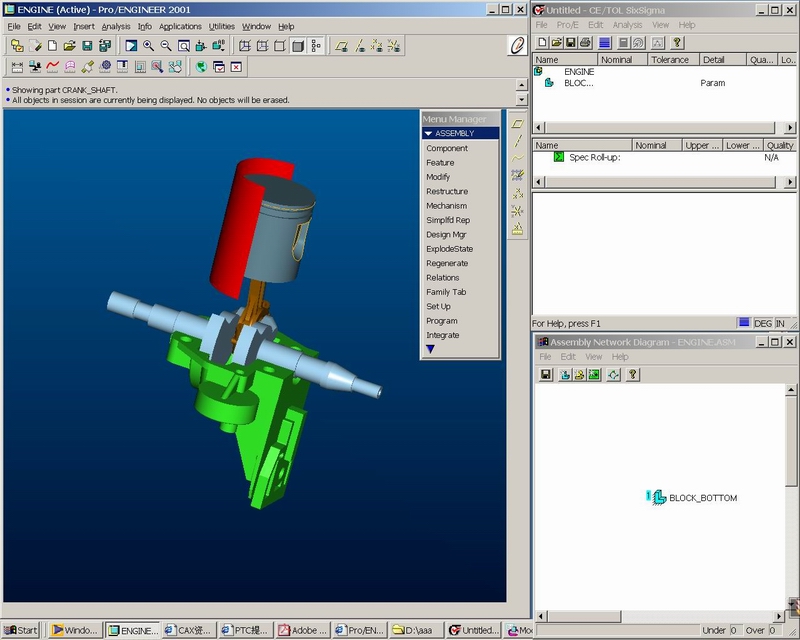Click the green image icon in Assembly Network Diagram
This screenshot has width=800, height=640.
pos(594,375)
